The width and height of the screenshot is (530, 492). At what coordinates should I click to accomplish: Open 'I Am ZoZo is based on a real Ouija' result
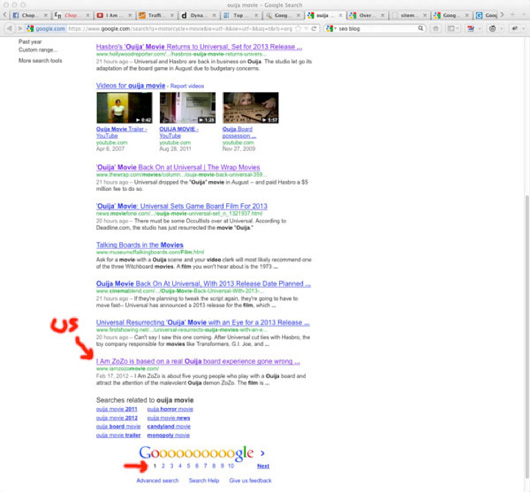point(198,361)
